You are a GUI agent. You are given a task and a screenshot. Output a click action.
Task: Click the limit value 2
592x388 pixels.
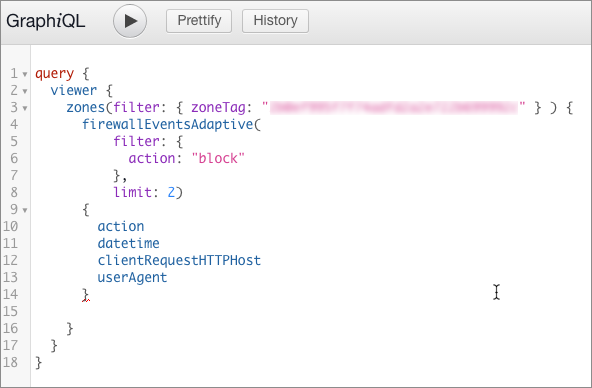(x=171, y=192)
